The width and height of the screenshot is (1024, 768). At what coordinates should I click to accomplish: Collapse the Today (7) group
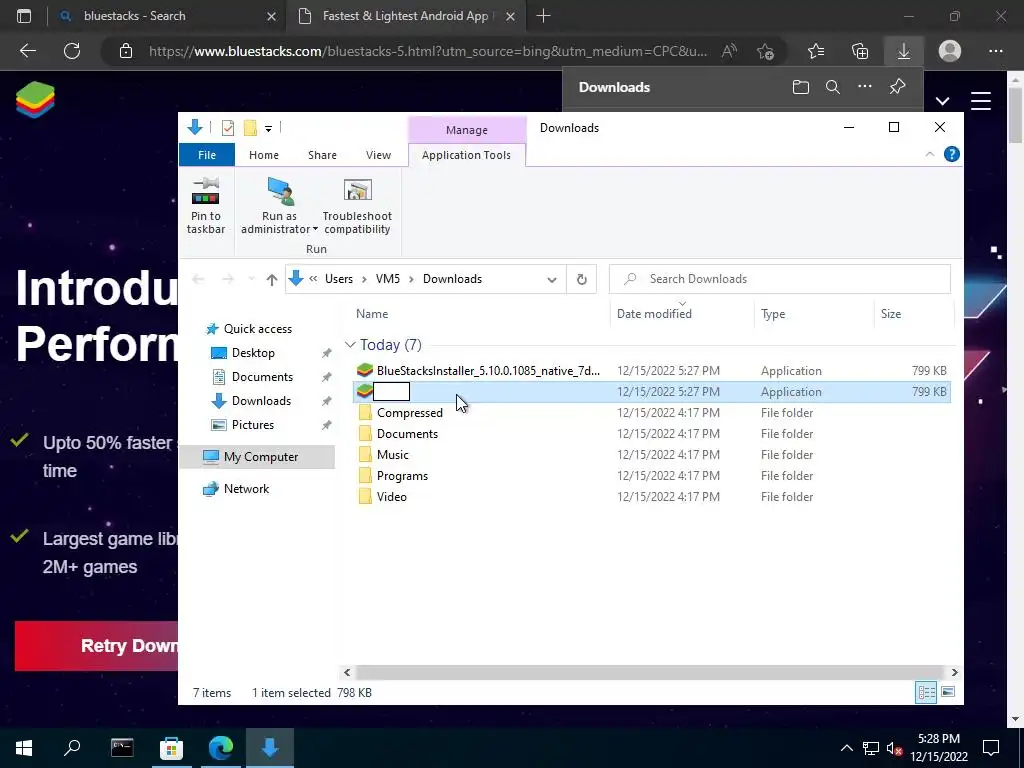[x=350, y=345]
